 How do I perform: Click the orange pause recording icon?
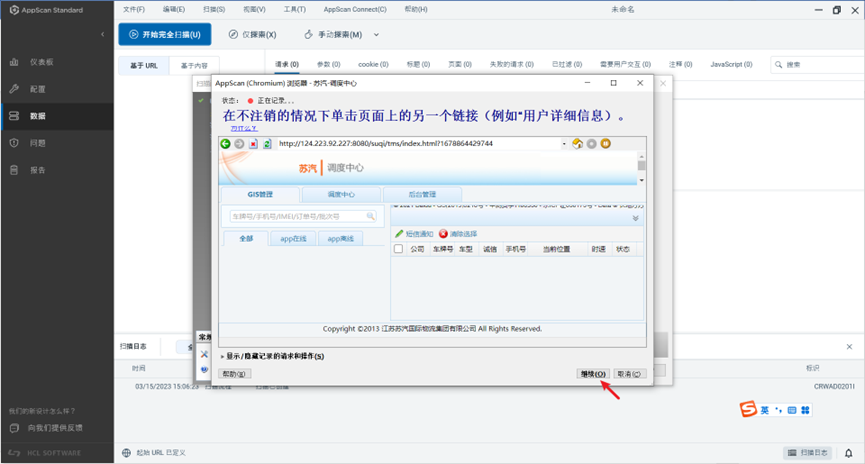(x=606, y=143)
